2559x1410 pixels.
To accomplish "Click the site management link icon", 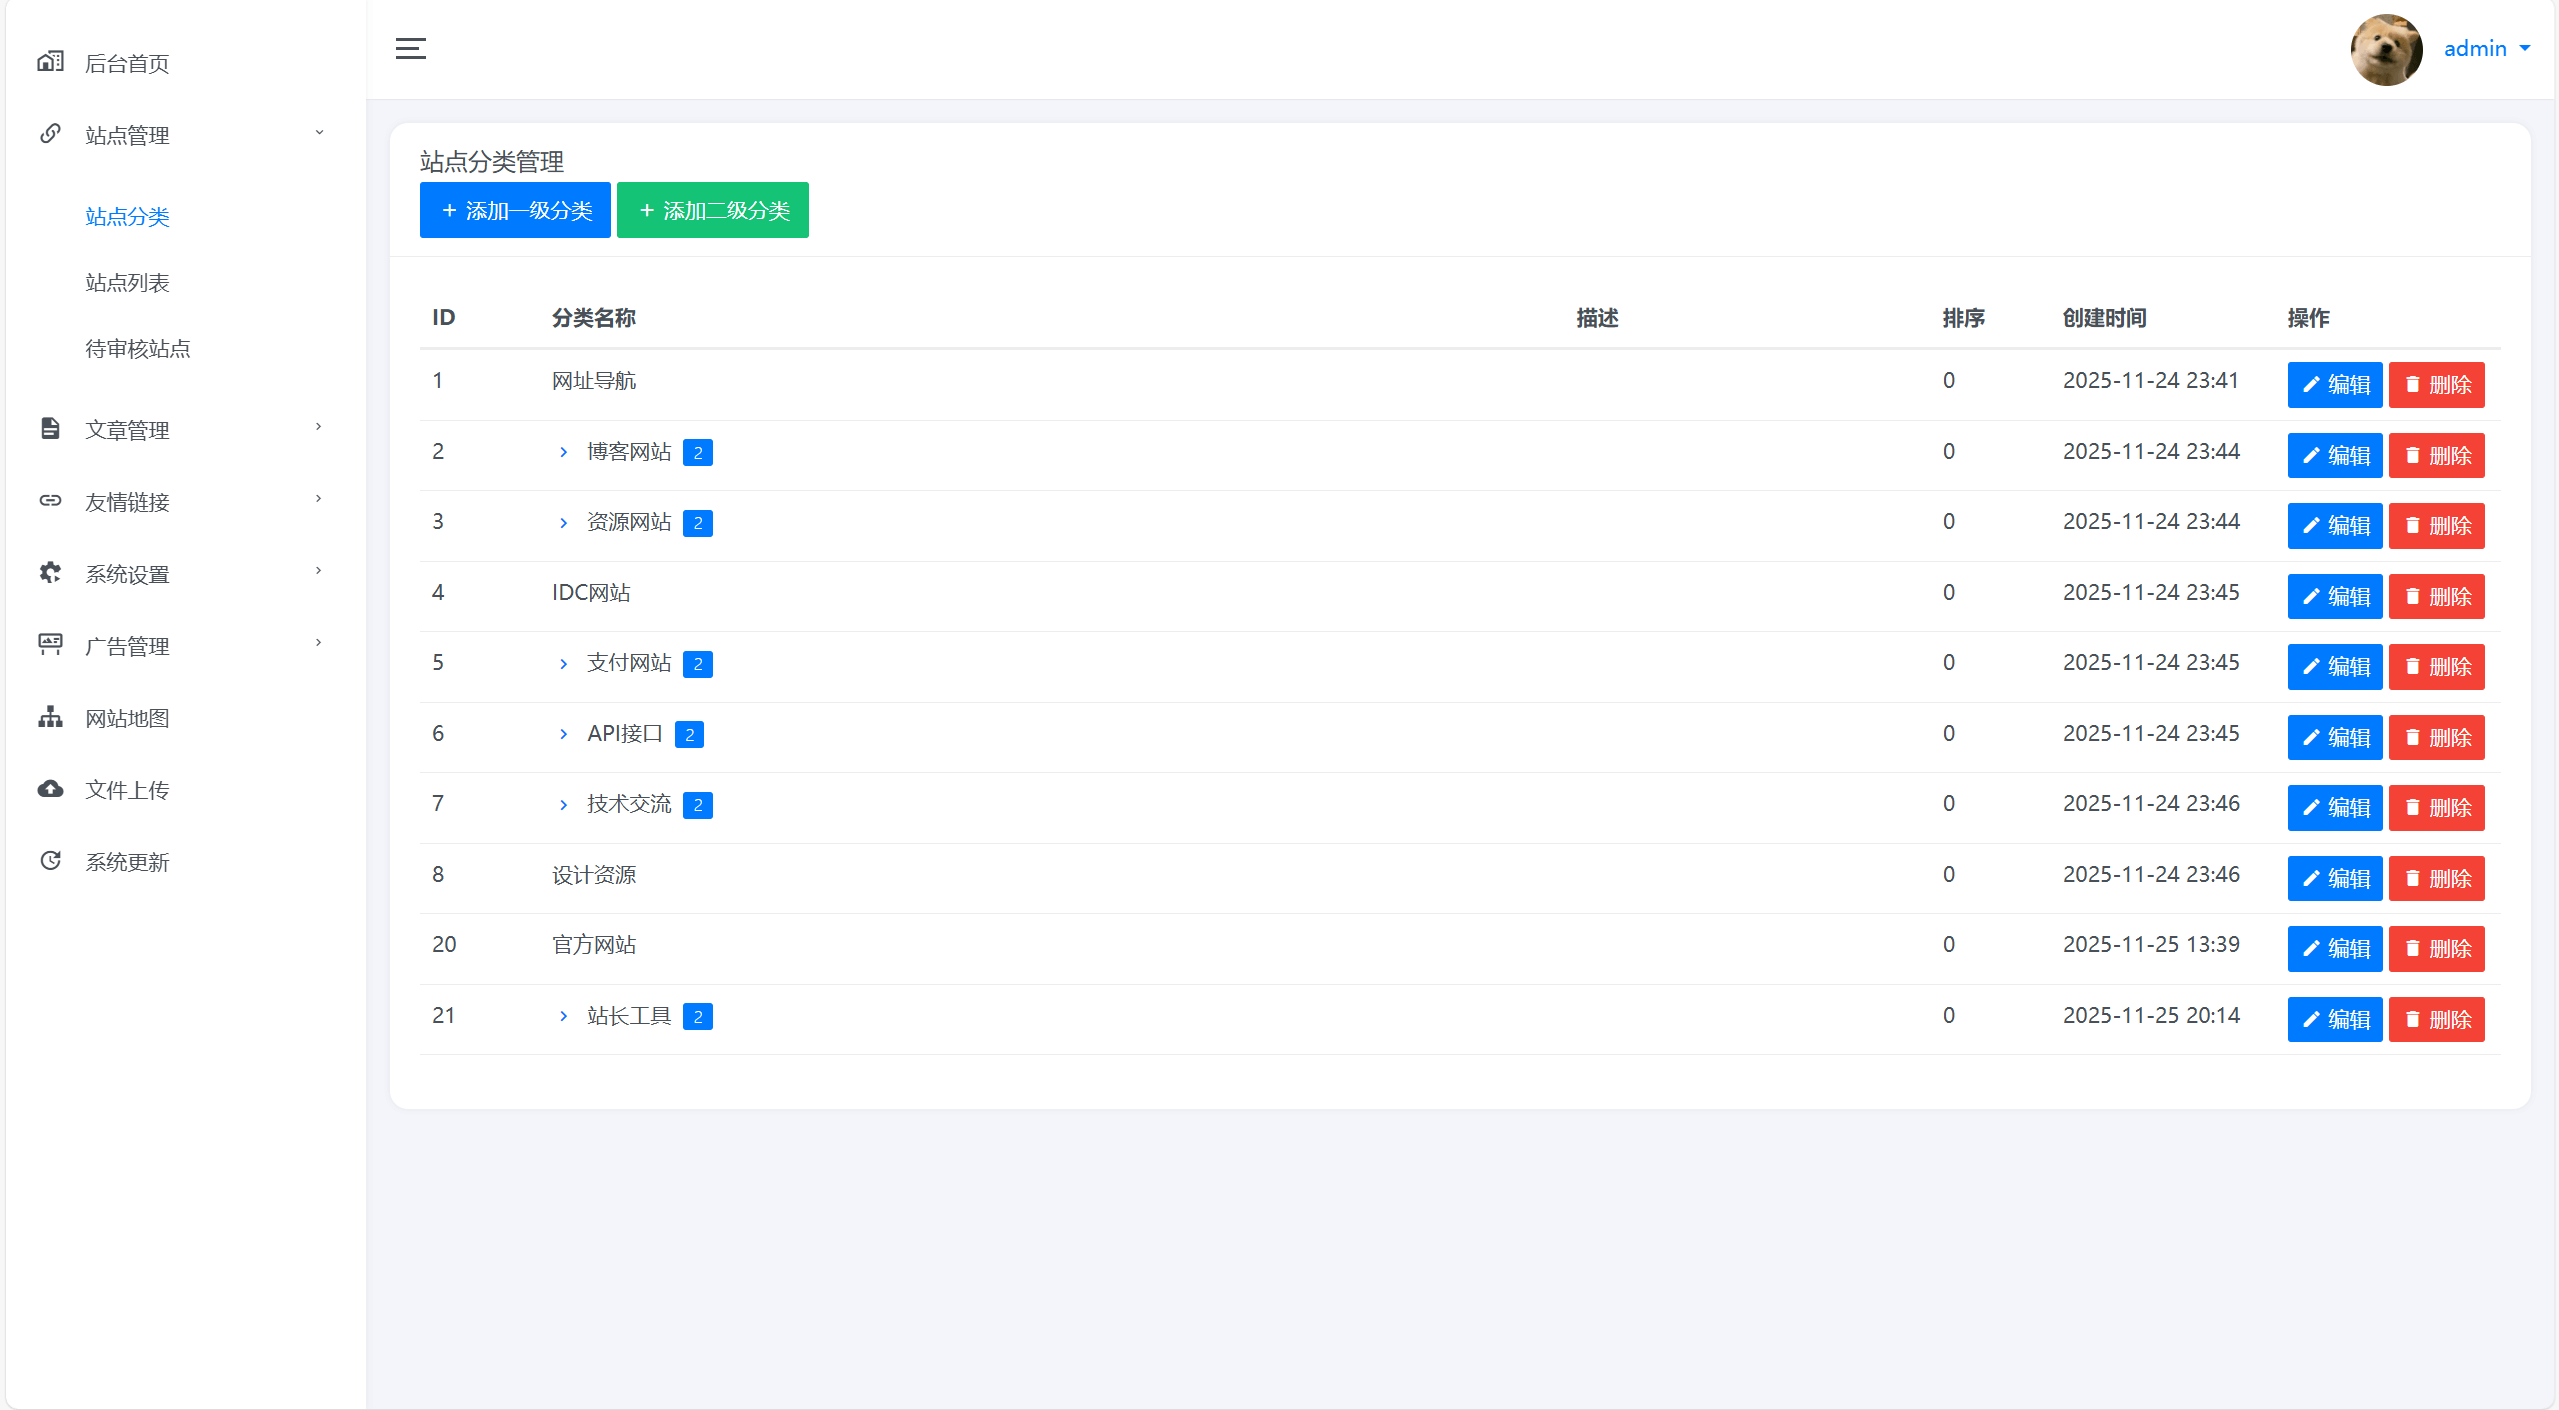I will pyautogui.click(x=50, y=134).
